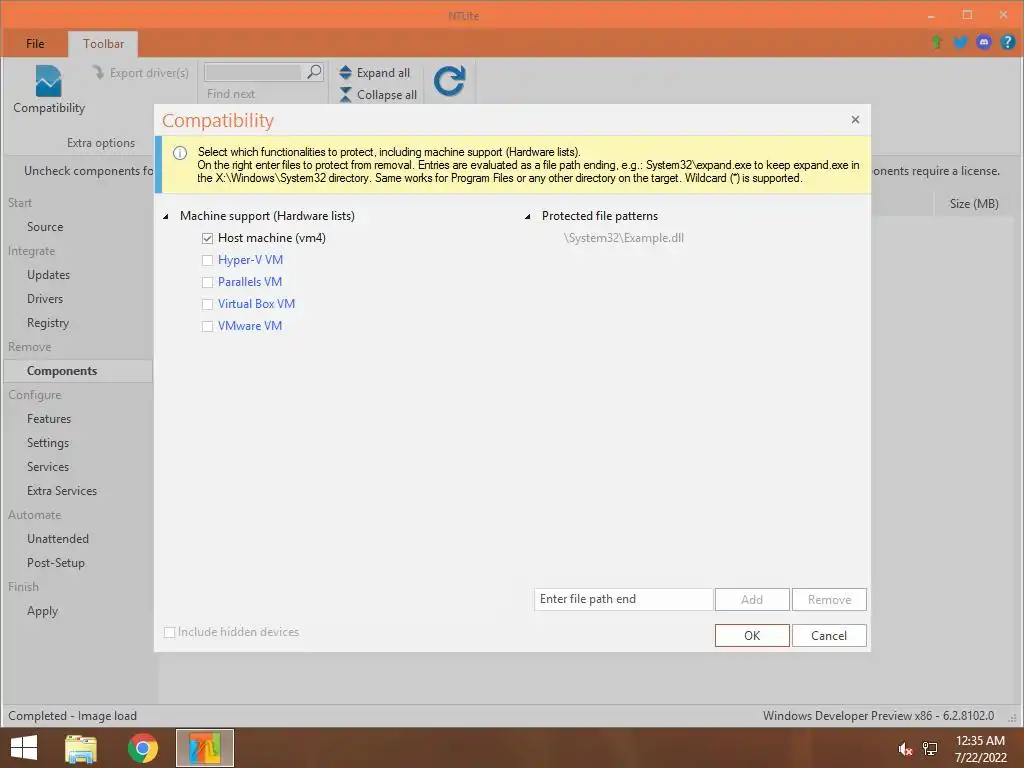This screenshot has width=1024, height=768.
Task: Open the Twitter bird icon
Action: pyautogui.click(x=960, y=42)
